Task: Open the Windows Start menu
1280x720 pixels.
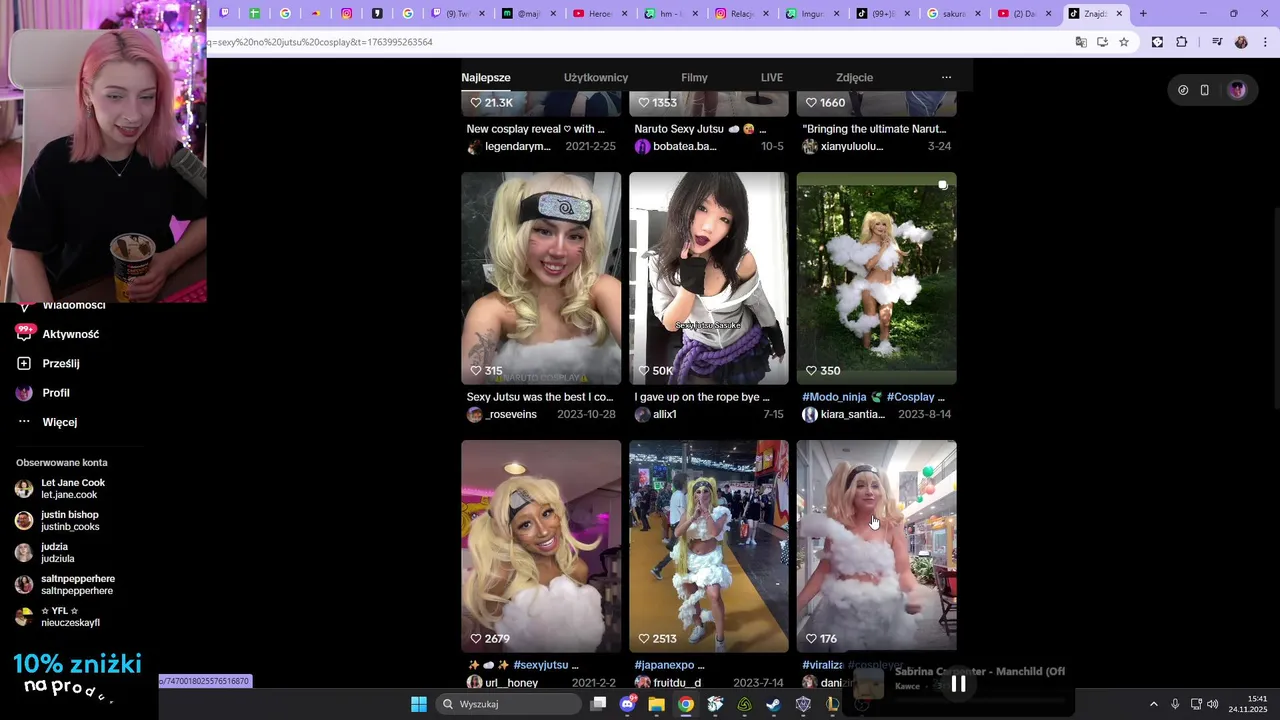Action: 419,704
